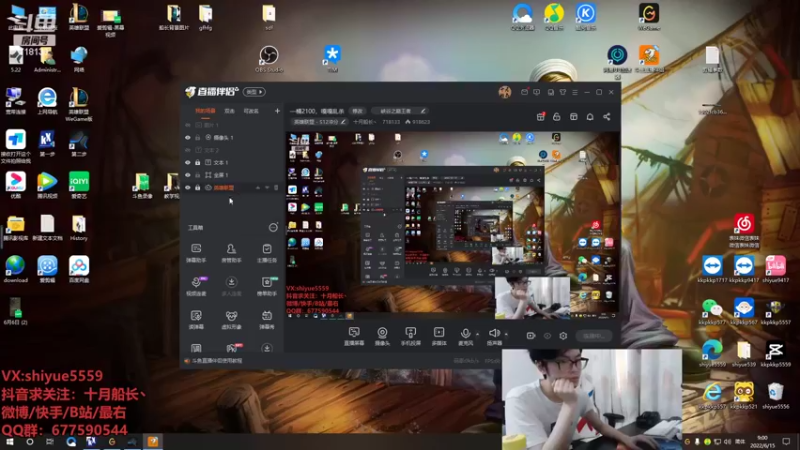Open the mail icon in the title bar
This screenshot has width=800, height=450.
pyautogui.click(x=524, y=92)
